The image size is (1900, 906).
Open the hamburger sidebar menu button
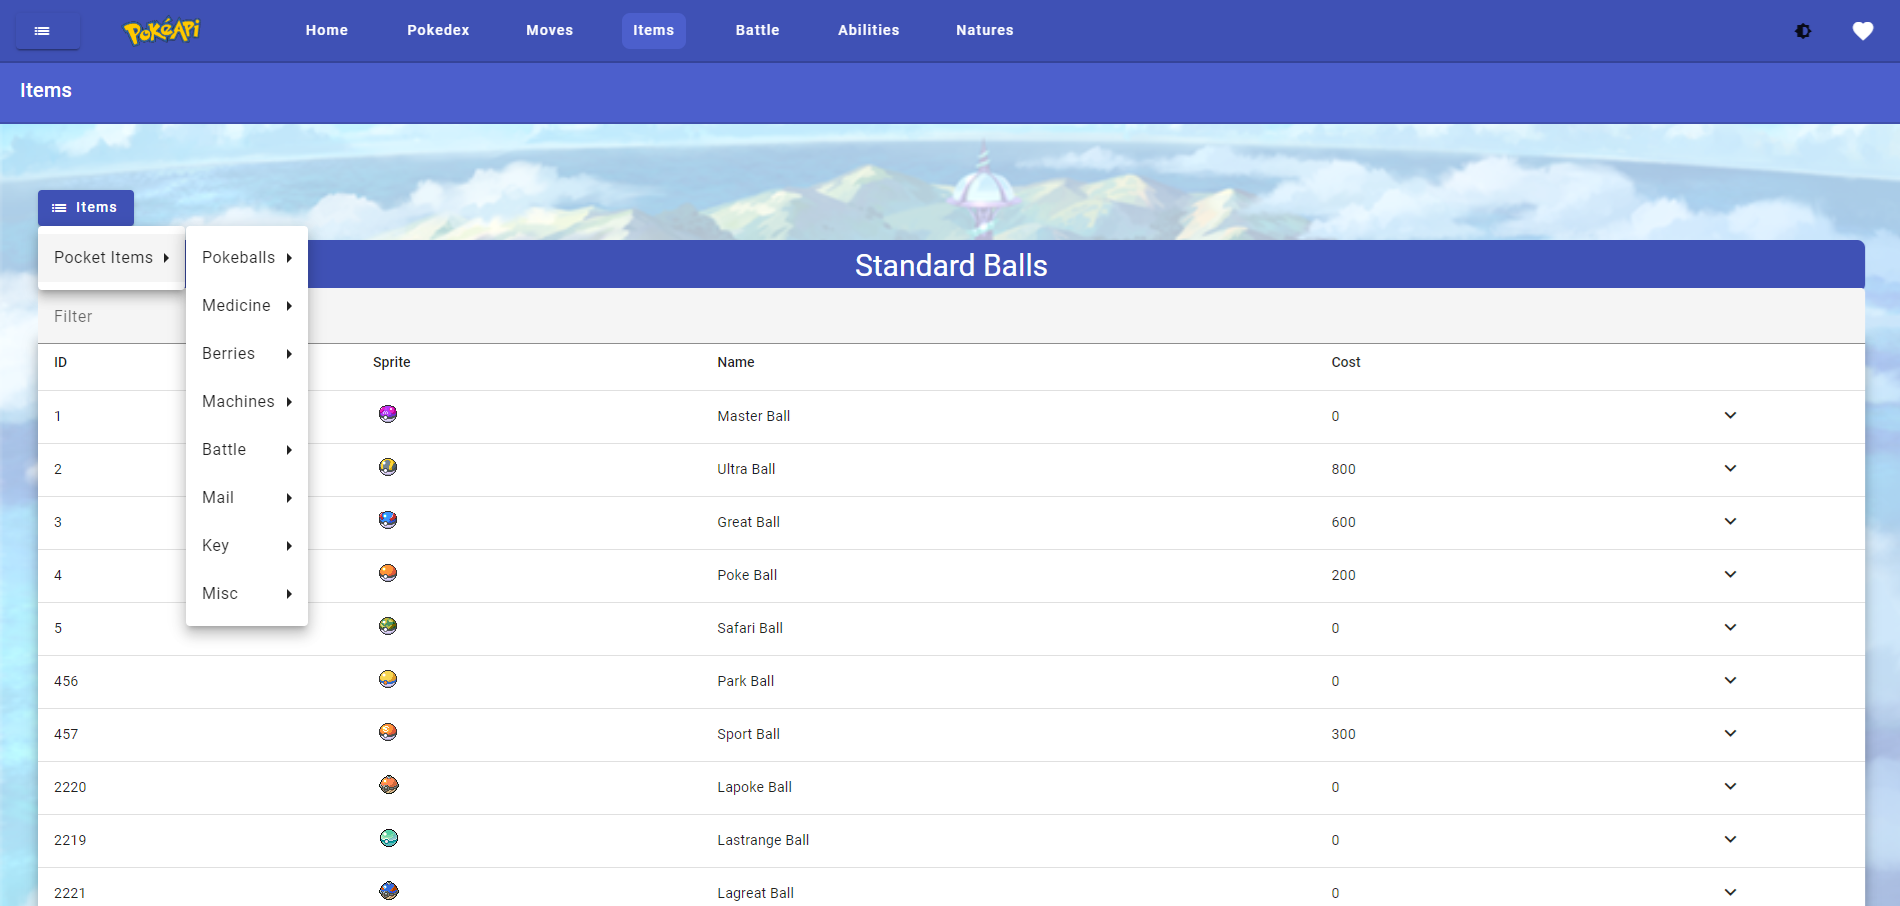tap(47, 31)
